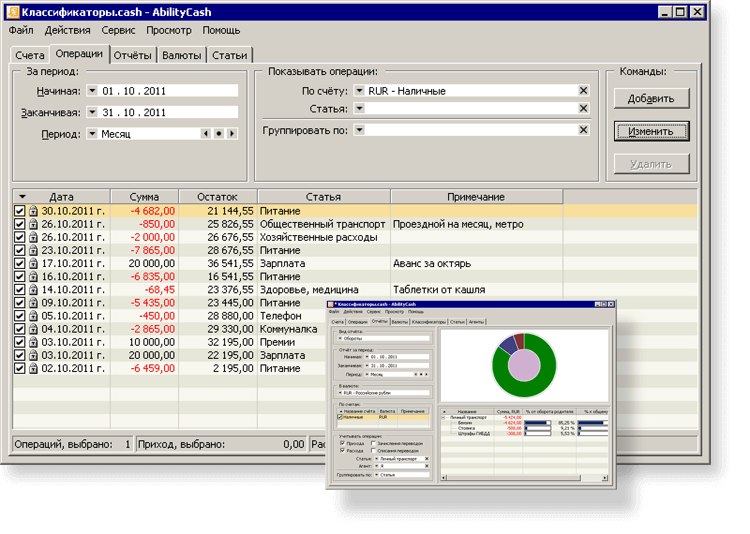Open the Статья filter dropdown arrow
This screenshot has width=750, height=534.
359,108
